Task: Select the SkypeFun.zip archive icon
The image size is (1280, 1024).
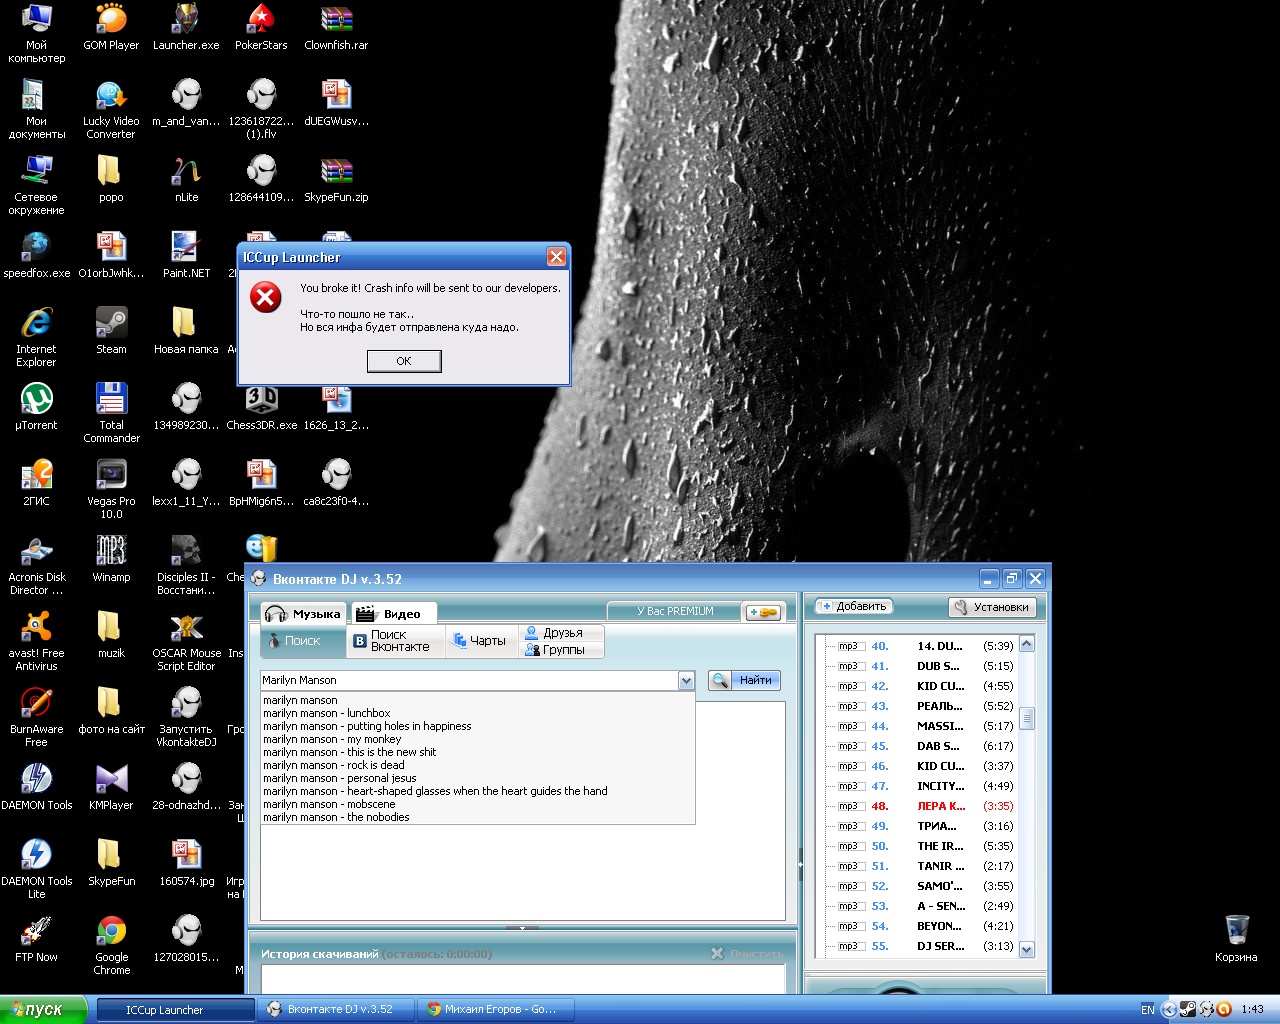Action: pyautogui.click(x=336, y=179)
